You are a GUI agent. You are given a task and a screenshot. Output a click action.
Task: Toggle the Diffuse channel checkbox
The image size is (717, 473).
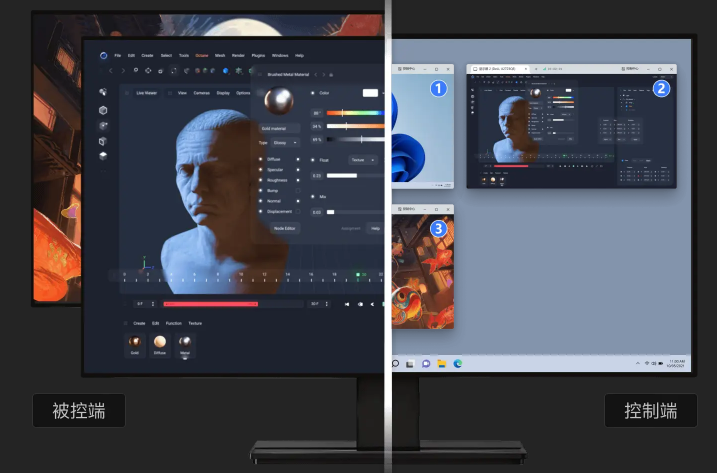point(298,159)
